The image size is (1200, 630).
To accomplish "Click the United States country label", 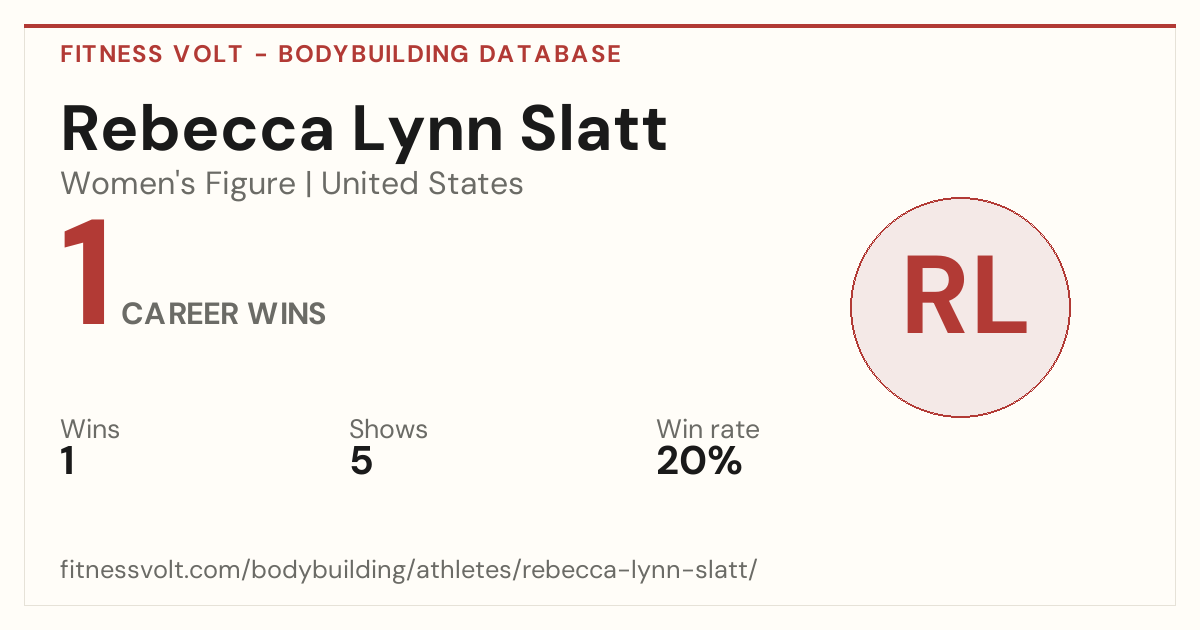I will click(422, 184).
